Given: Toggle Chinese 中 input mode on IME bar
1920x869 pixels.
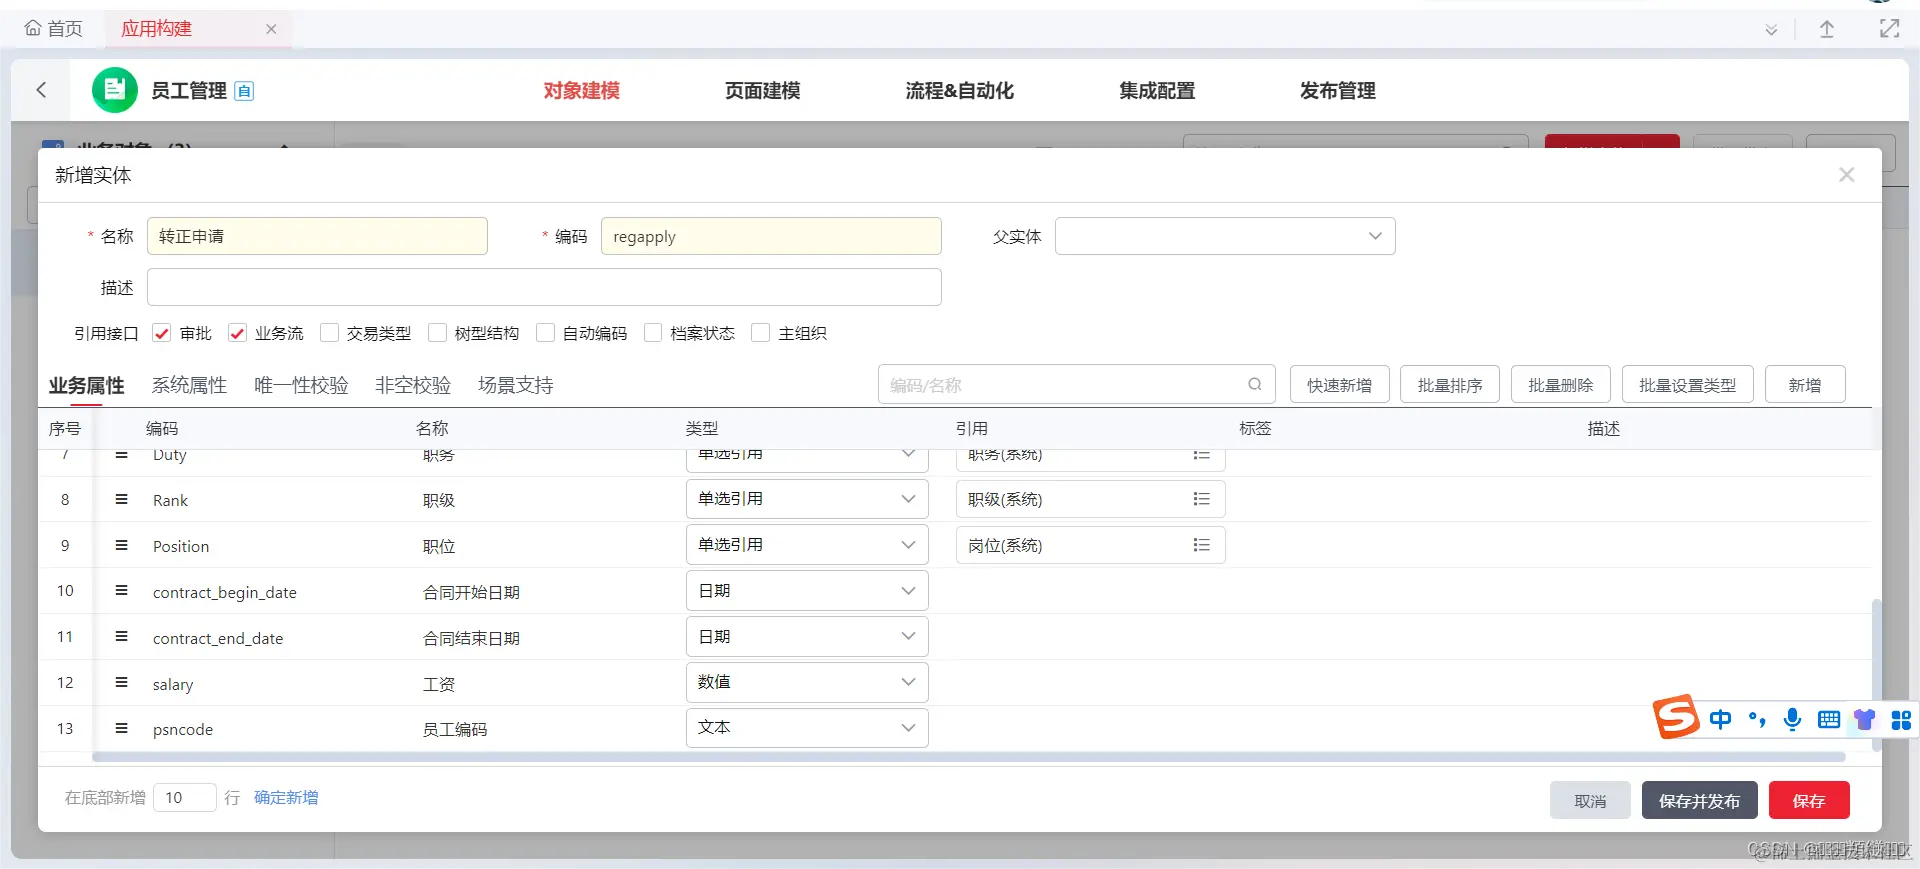Looking at the screenshot, I should (1720, 719).
